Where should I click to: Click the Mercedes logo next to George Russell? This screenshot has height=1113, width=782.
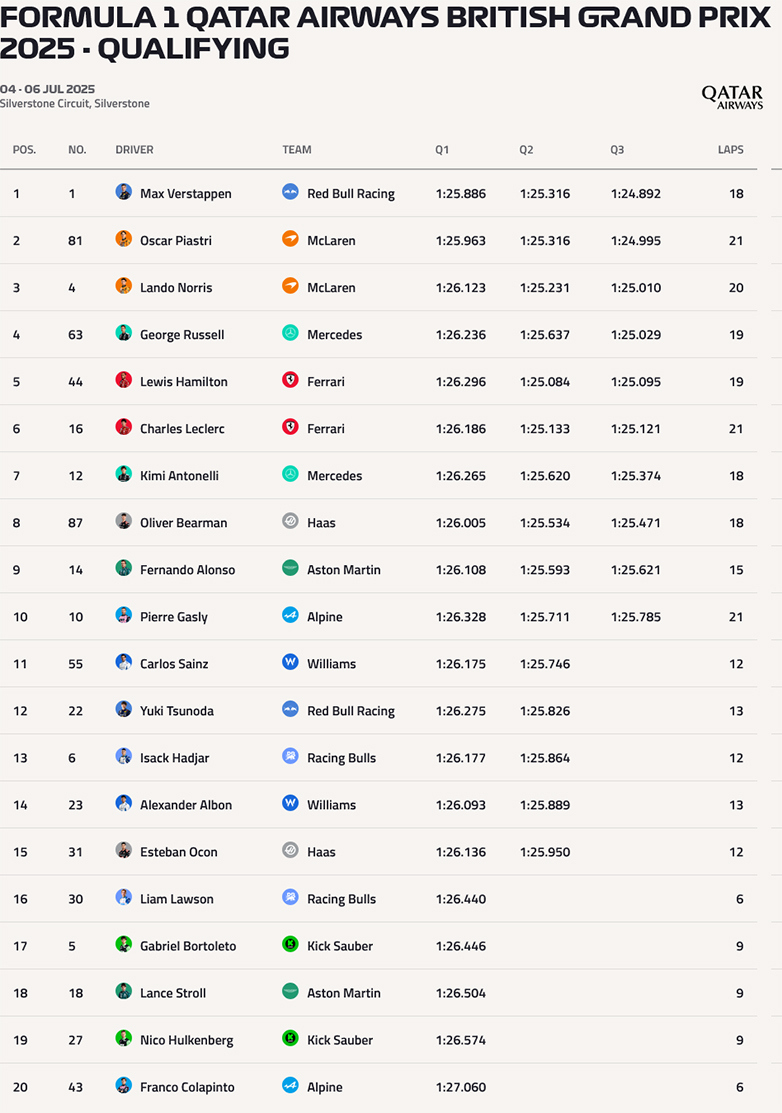290,333
